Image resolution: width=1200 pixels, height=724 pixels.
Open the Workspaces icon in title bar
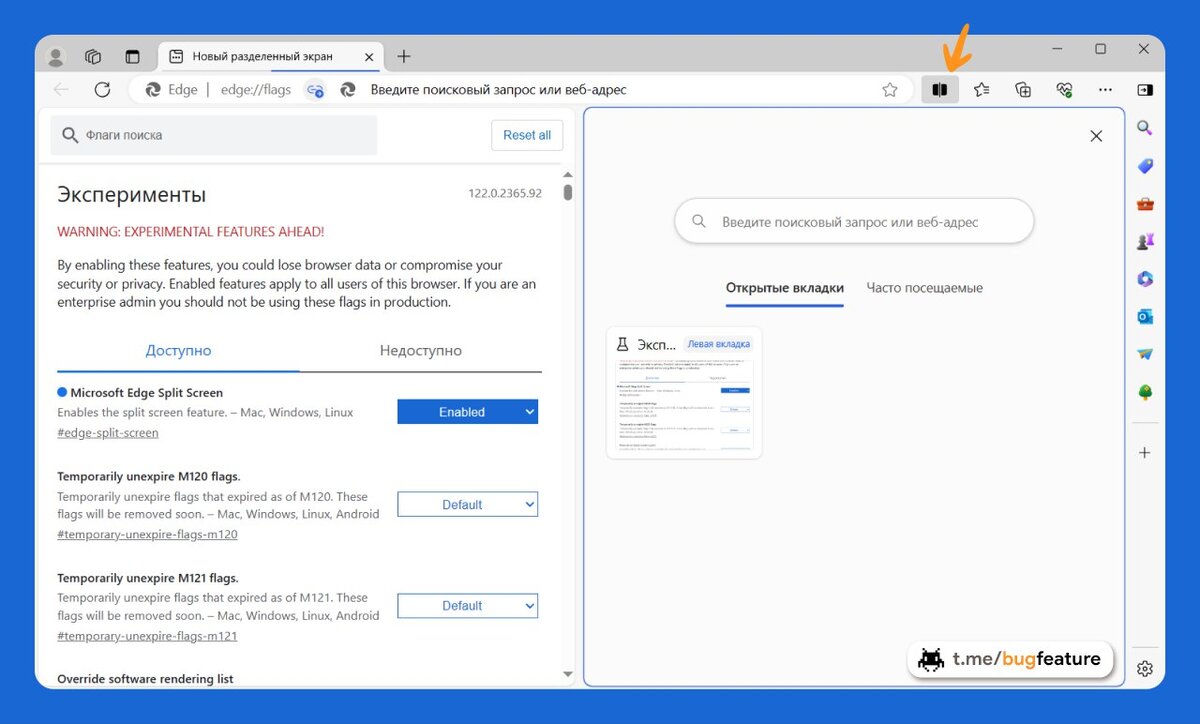pos(93,57)
